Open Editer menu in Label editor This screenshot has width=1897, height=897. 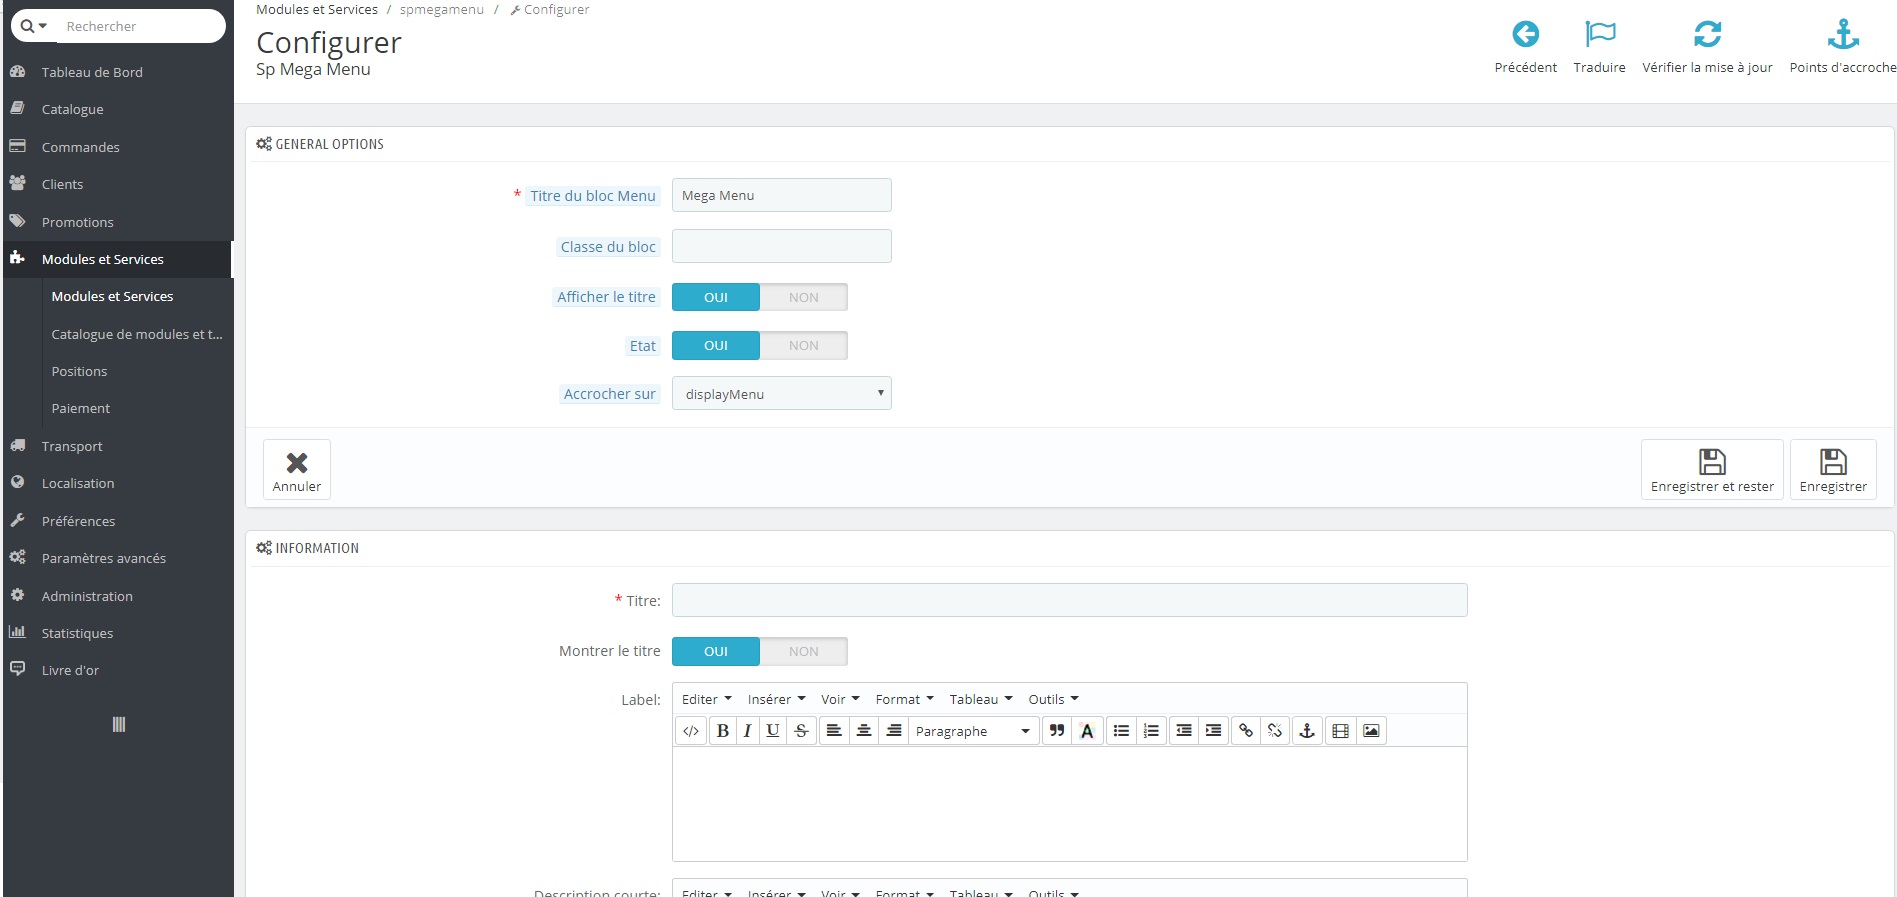(x=706, y=699)
